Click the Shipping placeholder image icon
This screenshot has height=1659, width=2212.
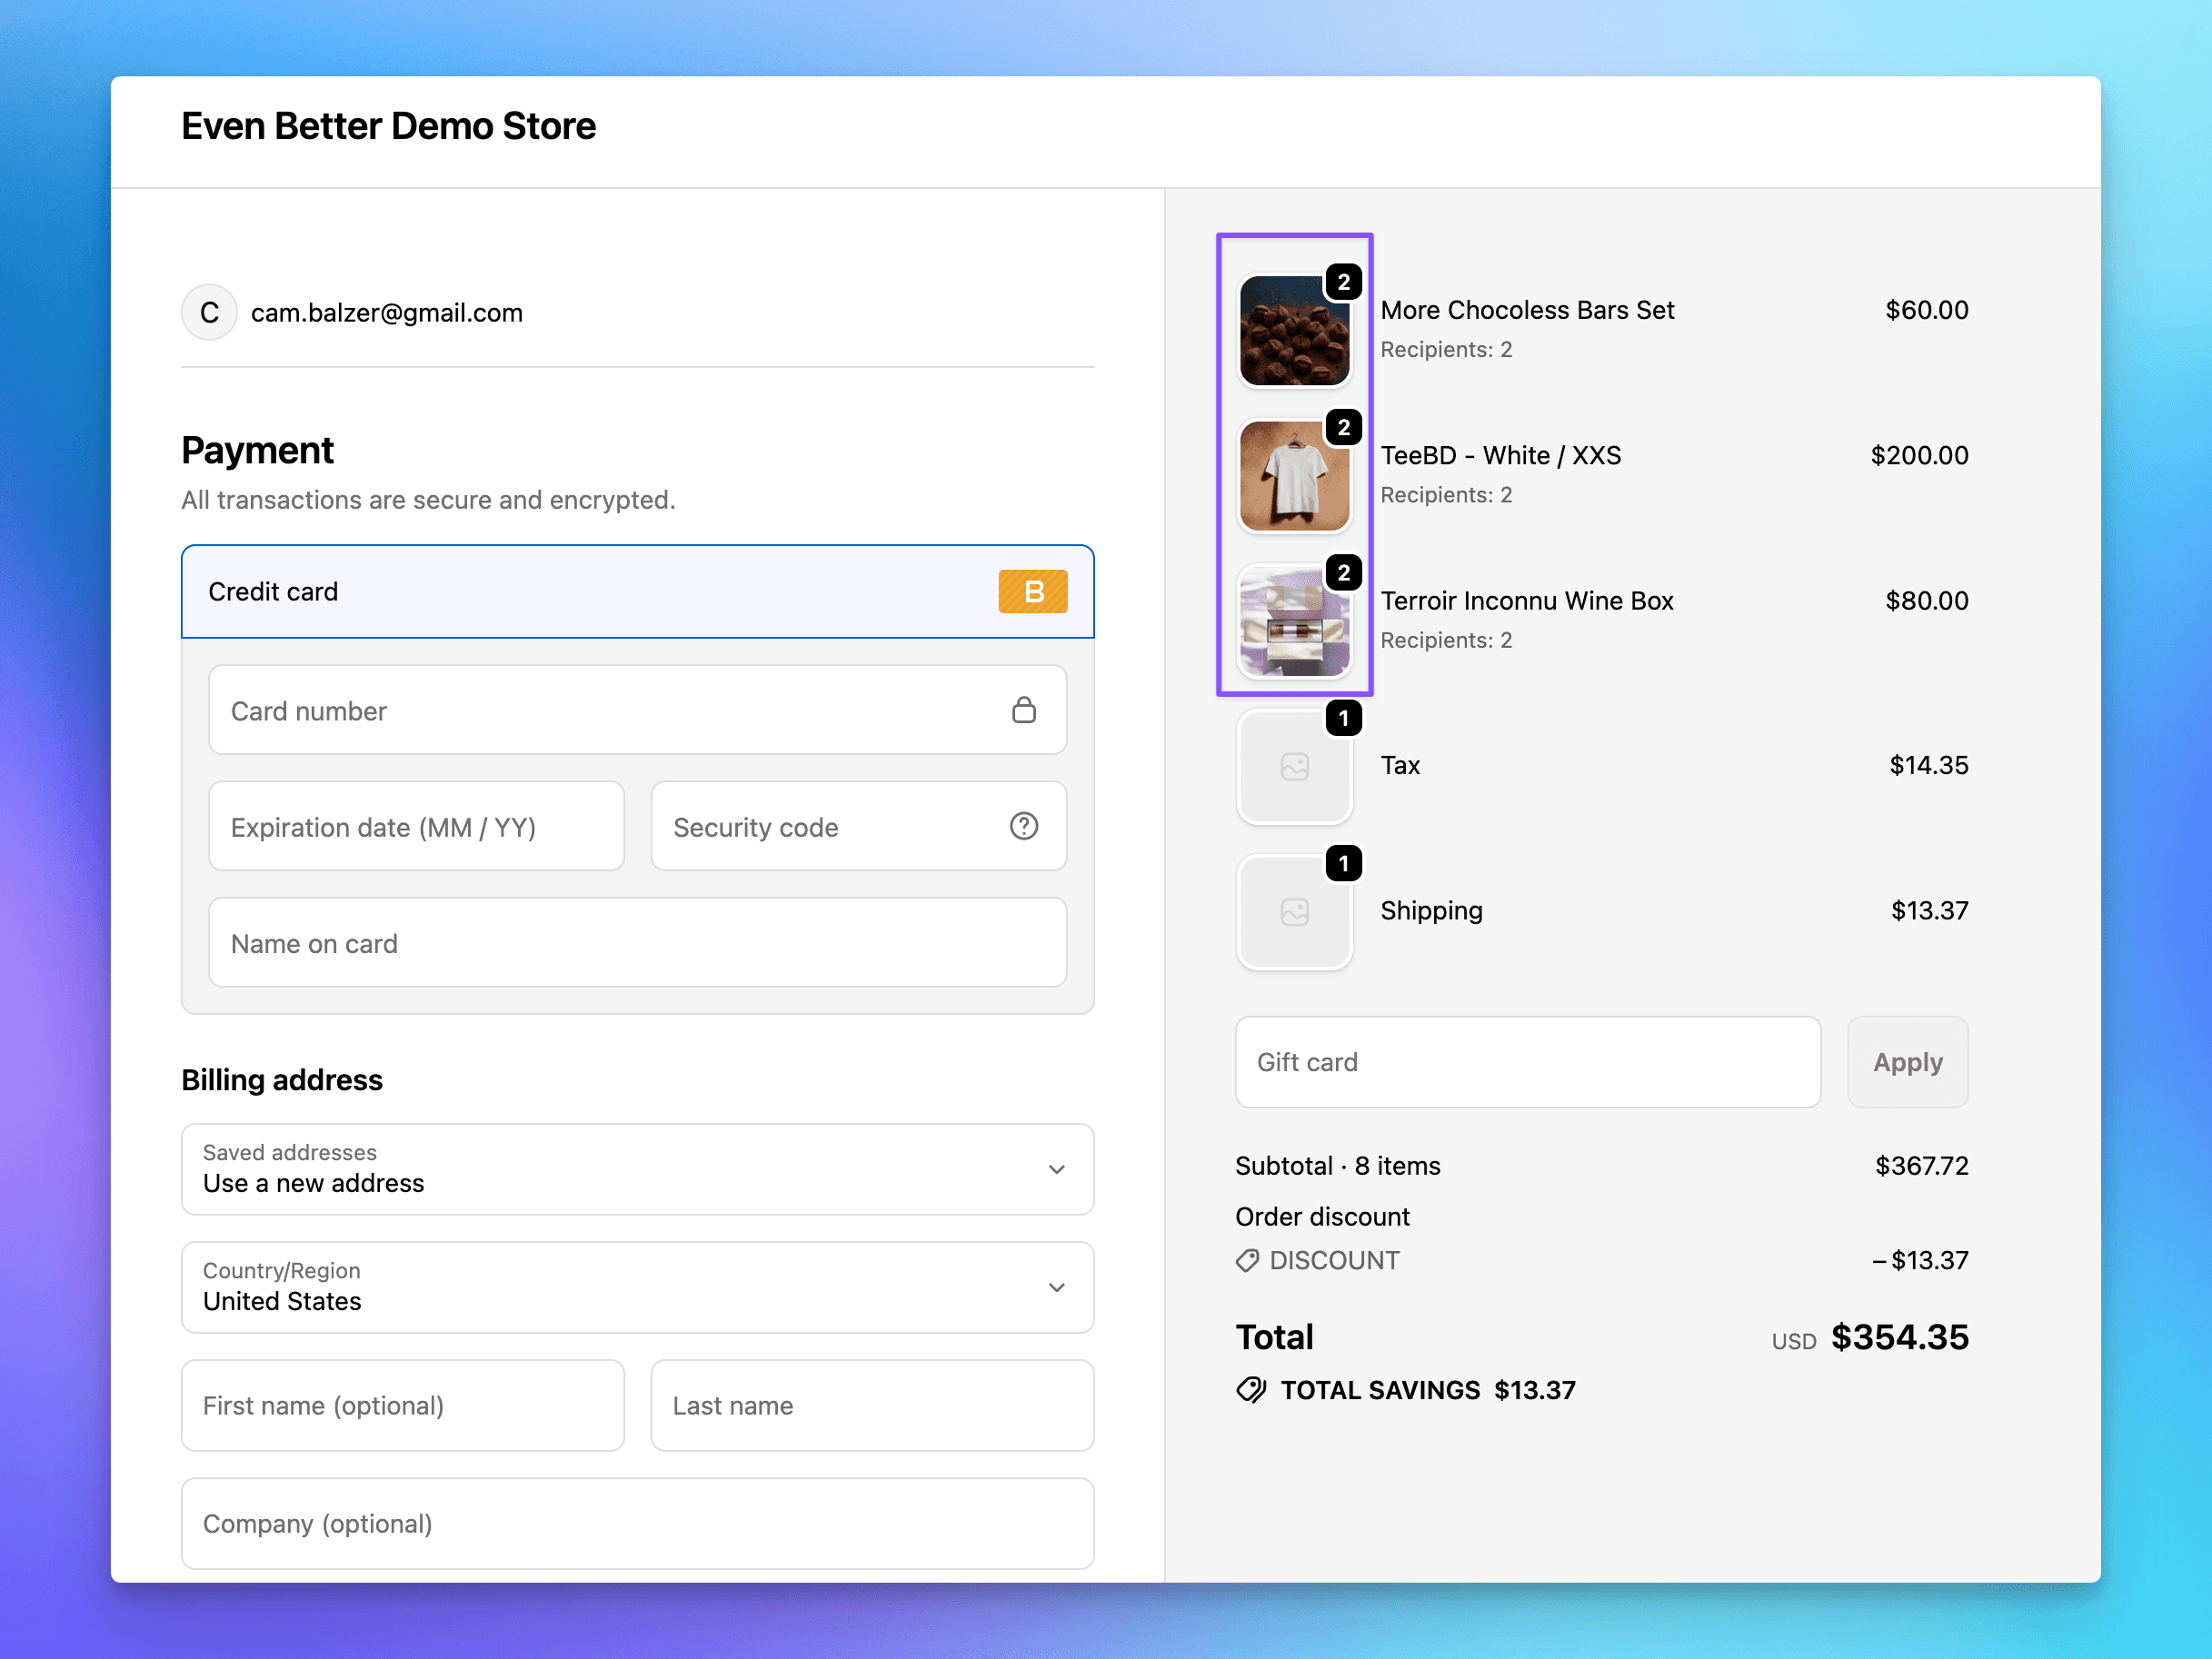click(x=1294, y=912)
